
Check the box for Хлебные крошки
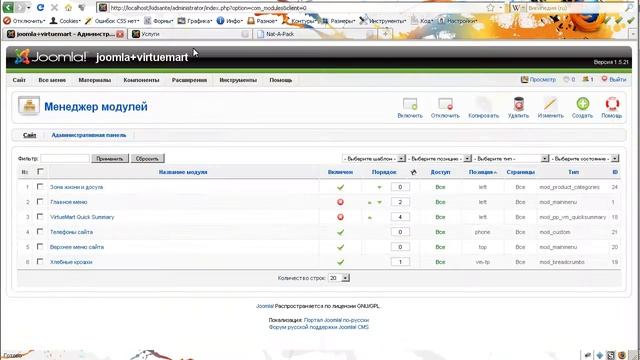click(40, 261)
